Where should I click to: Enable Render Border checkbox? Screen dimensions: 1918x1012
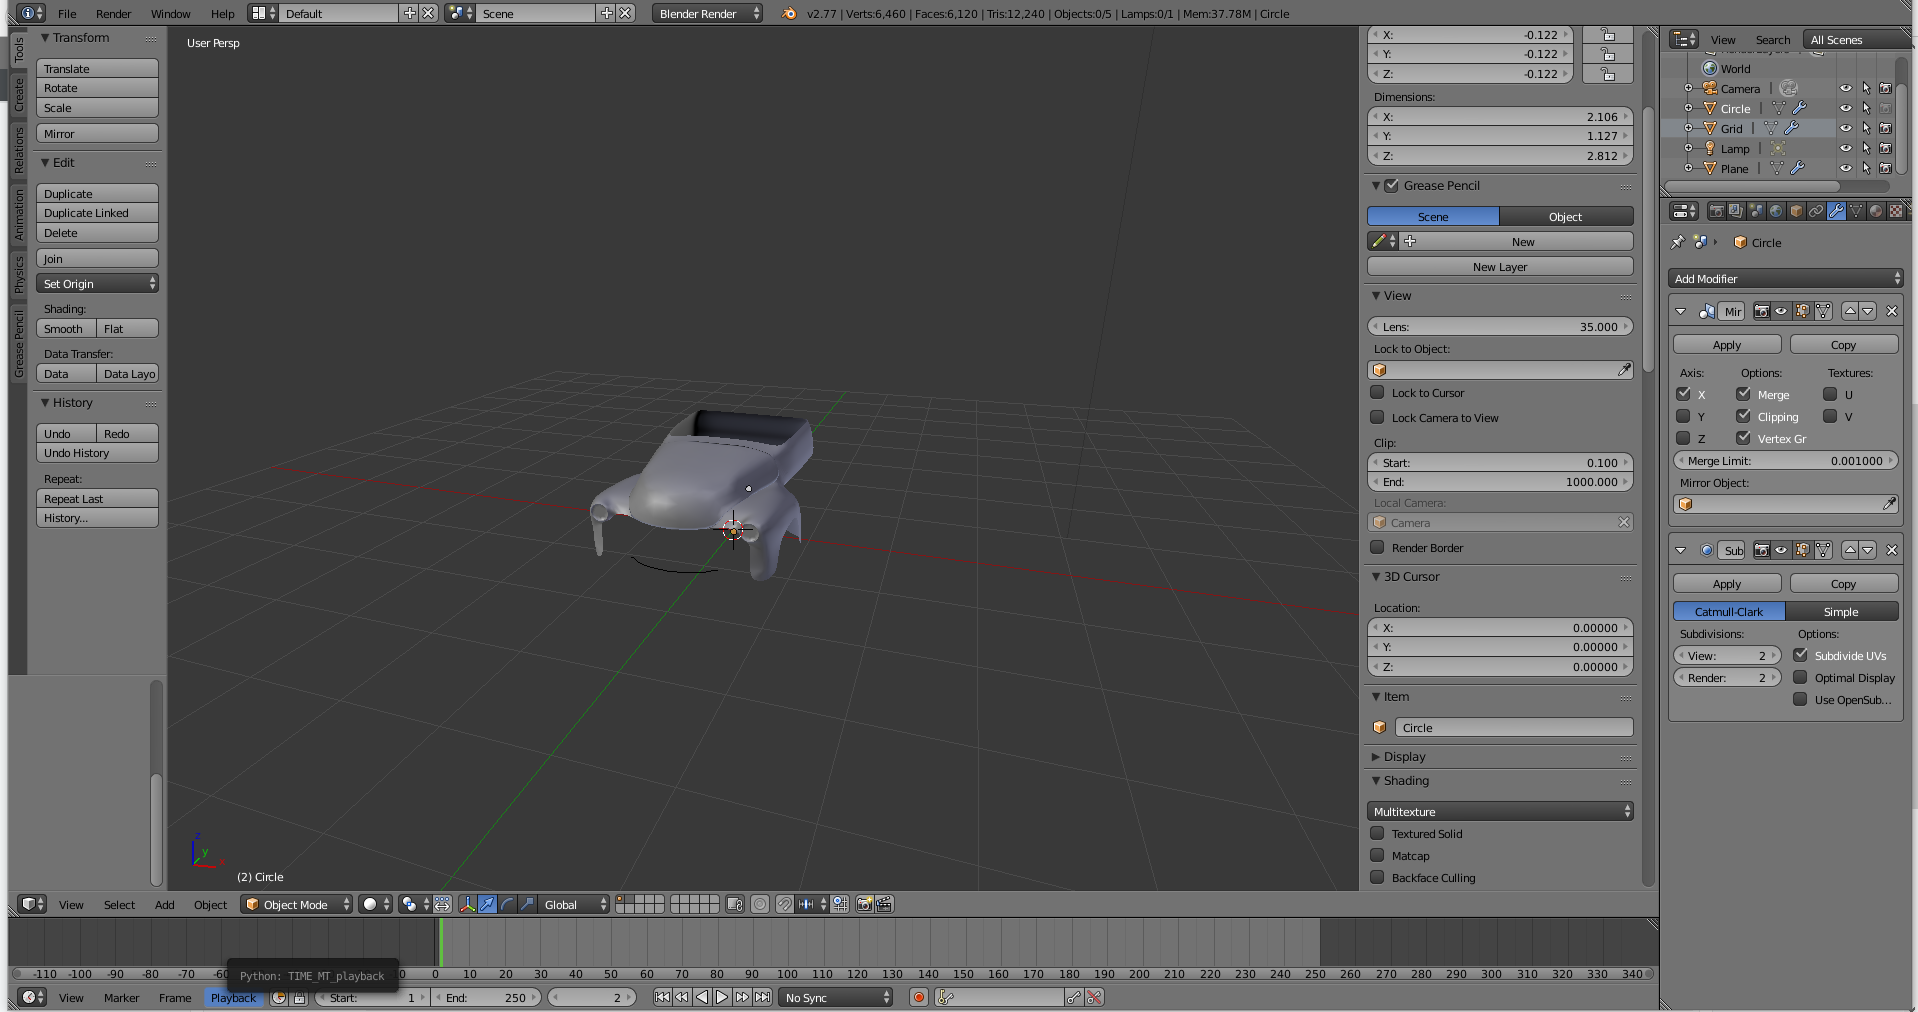click(x=1377, y=547)
